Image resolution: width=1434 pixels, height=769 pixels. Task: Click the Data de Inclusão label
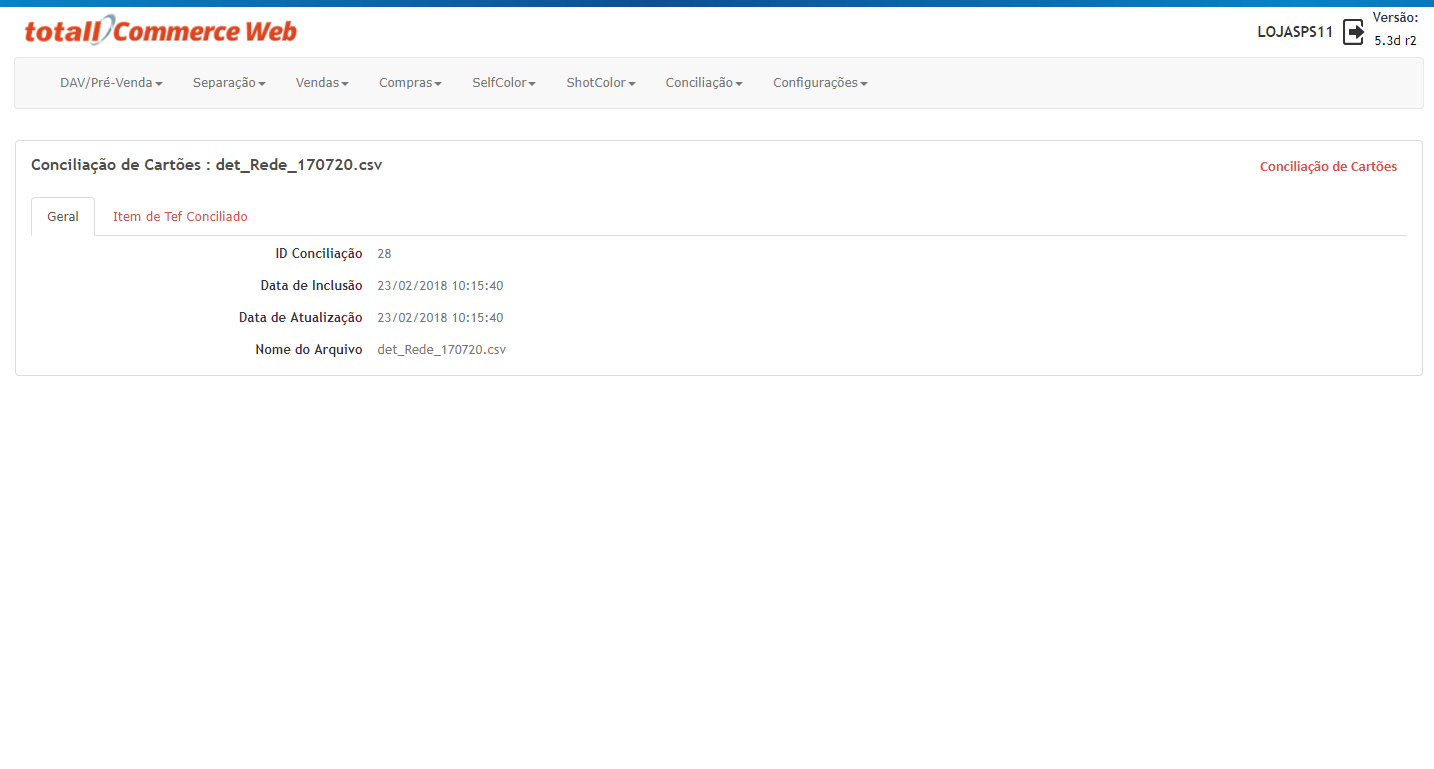click(x=311, y=286)
